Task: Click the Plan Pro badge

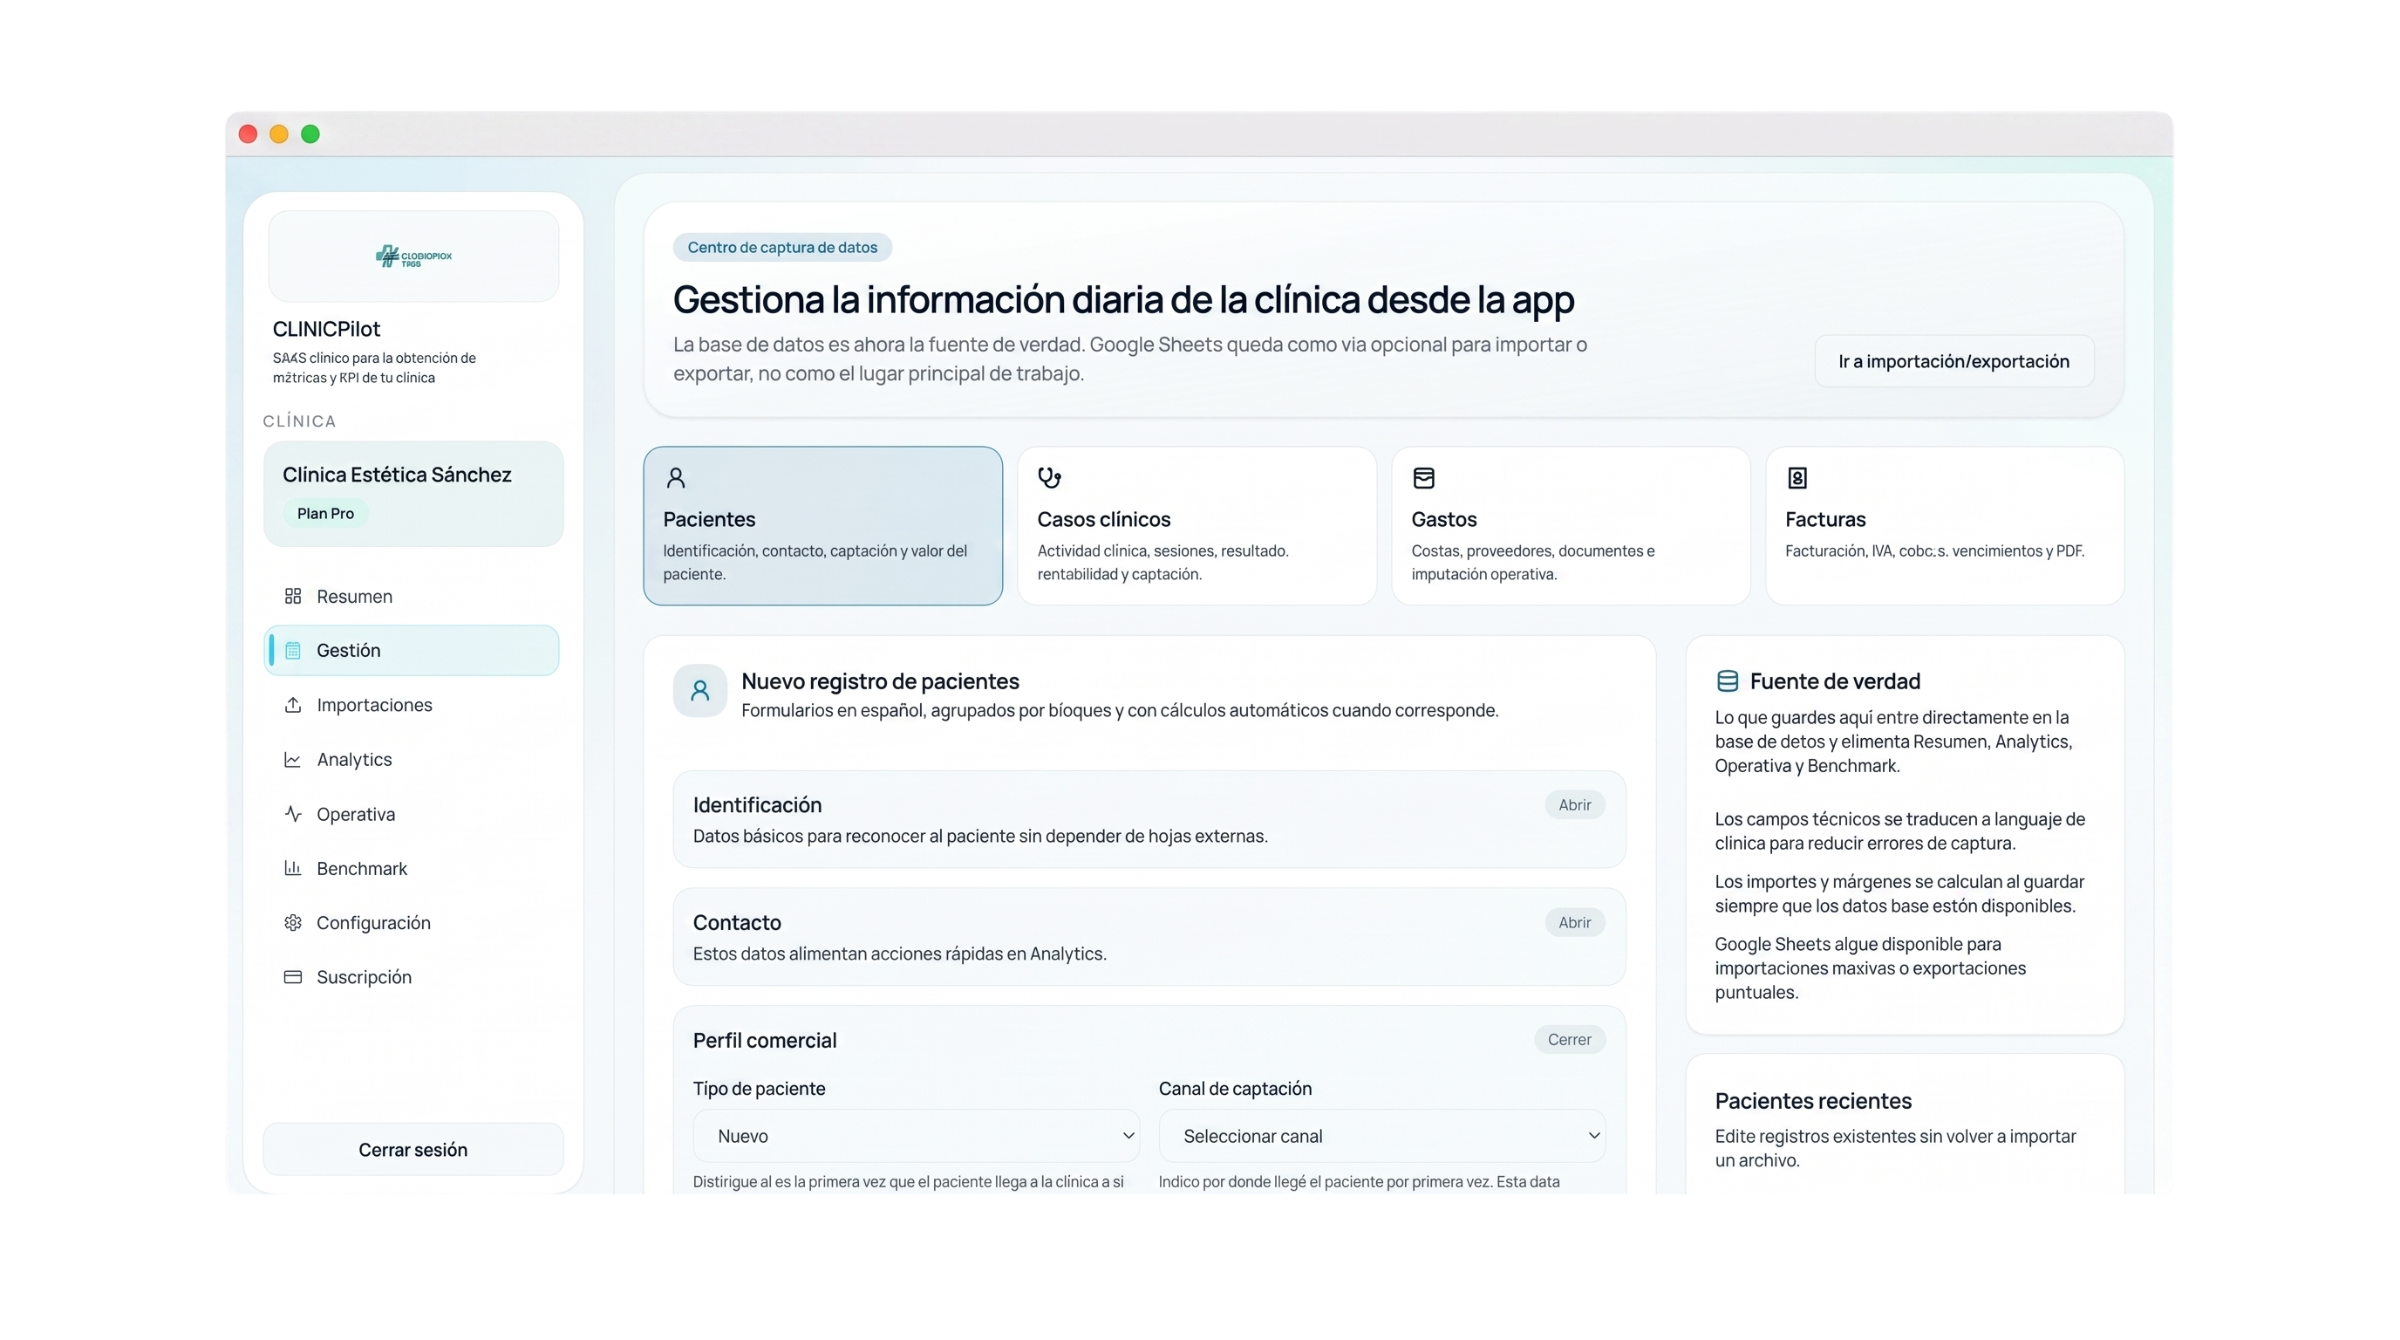Action: pos(325,514)
